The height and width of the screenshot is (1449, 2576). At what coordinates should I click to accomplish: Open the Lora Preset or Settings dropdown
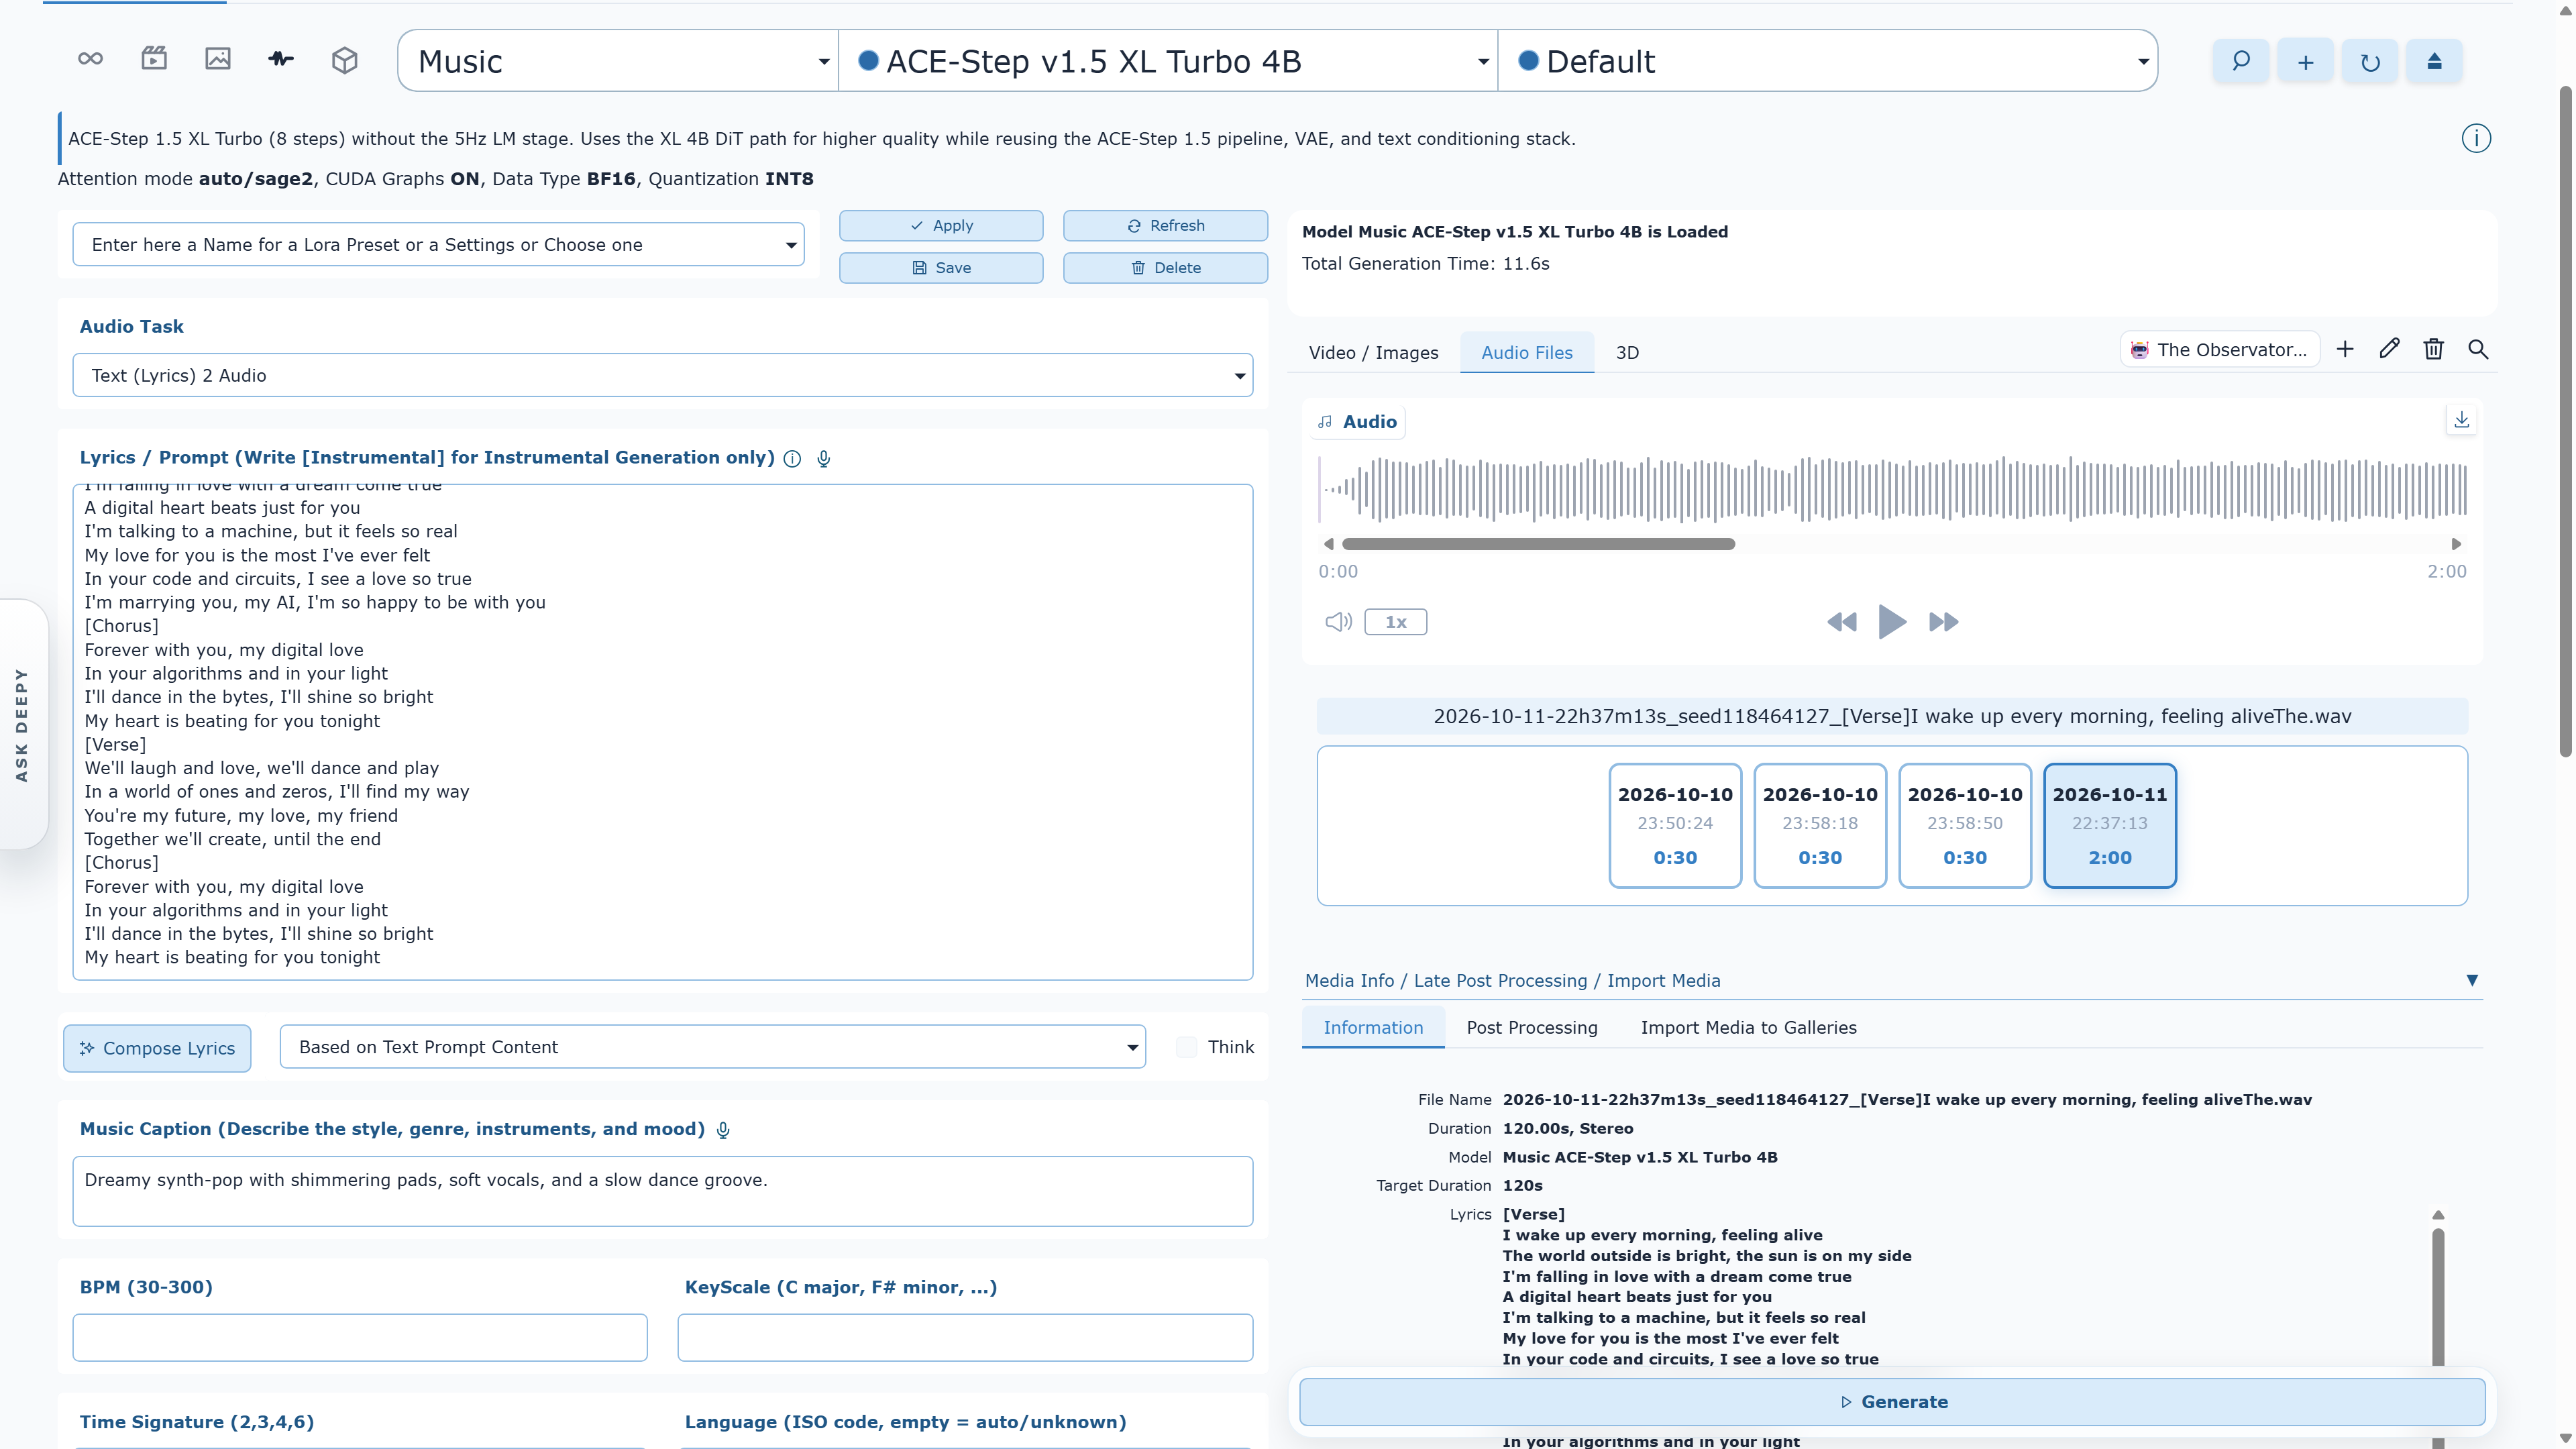point(438,245)
